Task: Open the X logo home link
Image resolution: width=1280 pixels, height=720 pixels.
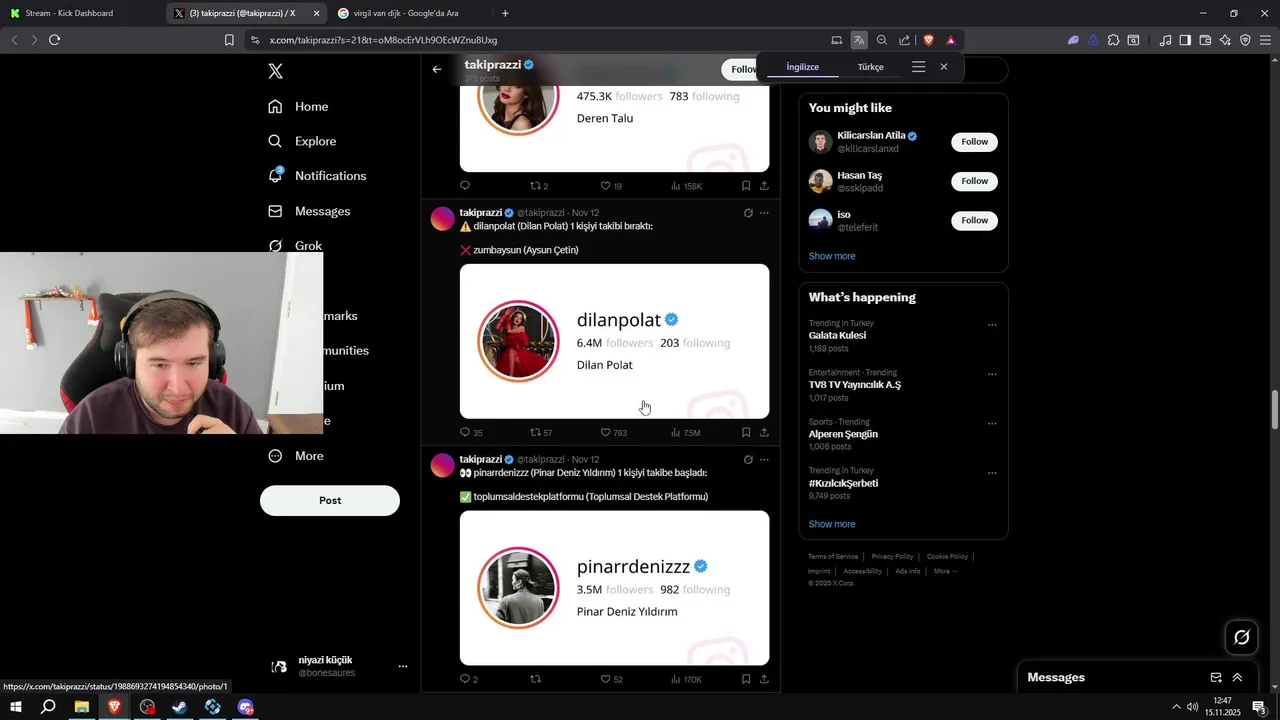Action: tap(276, 71)
